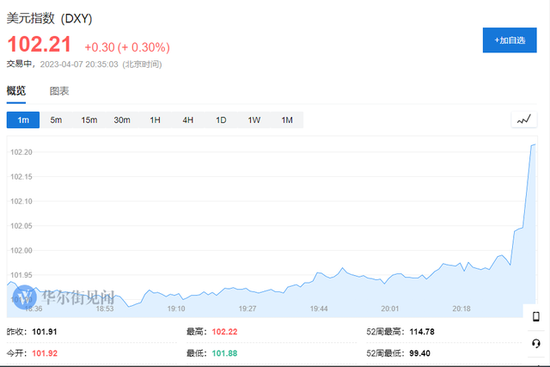Click the 102.20 y-axis label
This screenshot has width=550, height=367.
point(21,152)
